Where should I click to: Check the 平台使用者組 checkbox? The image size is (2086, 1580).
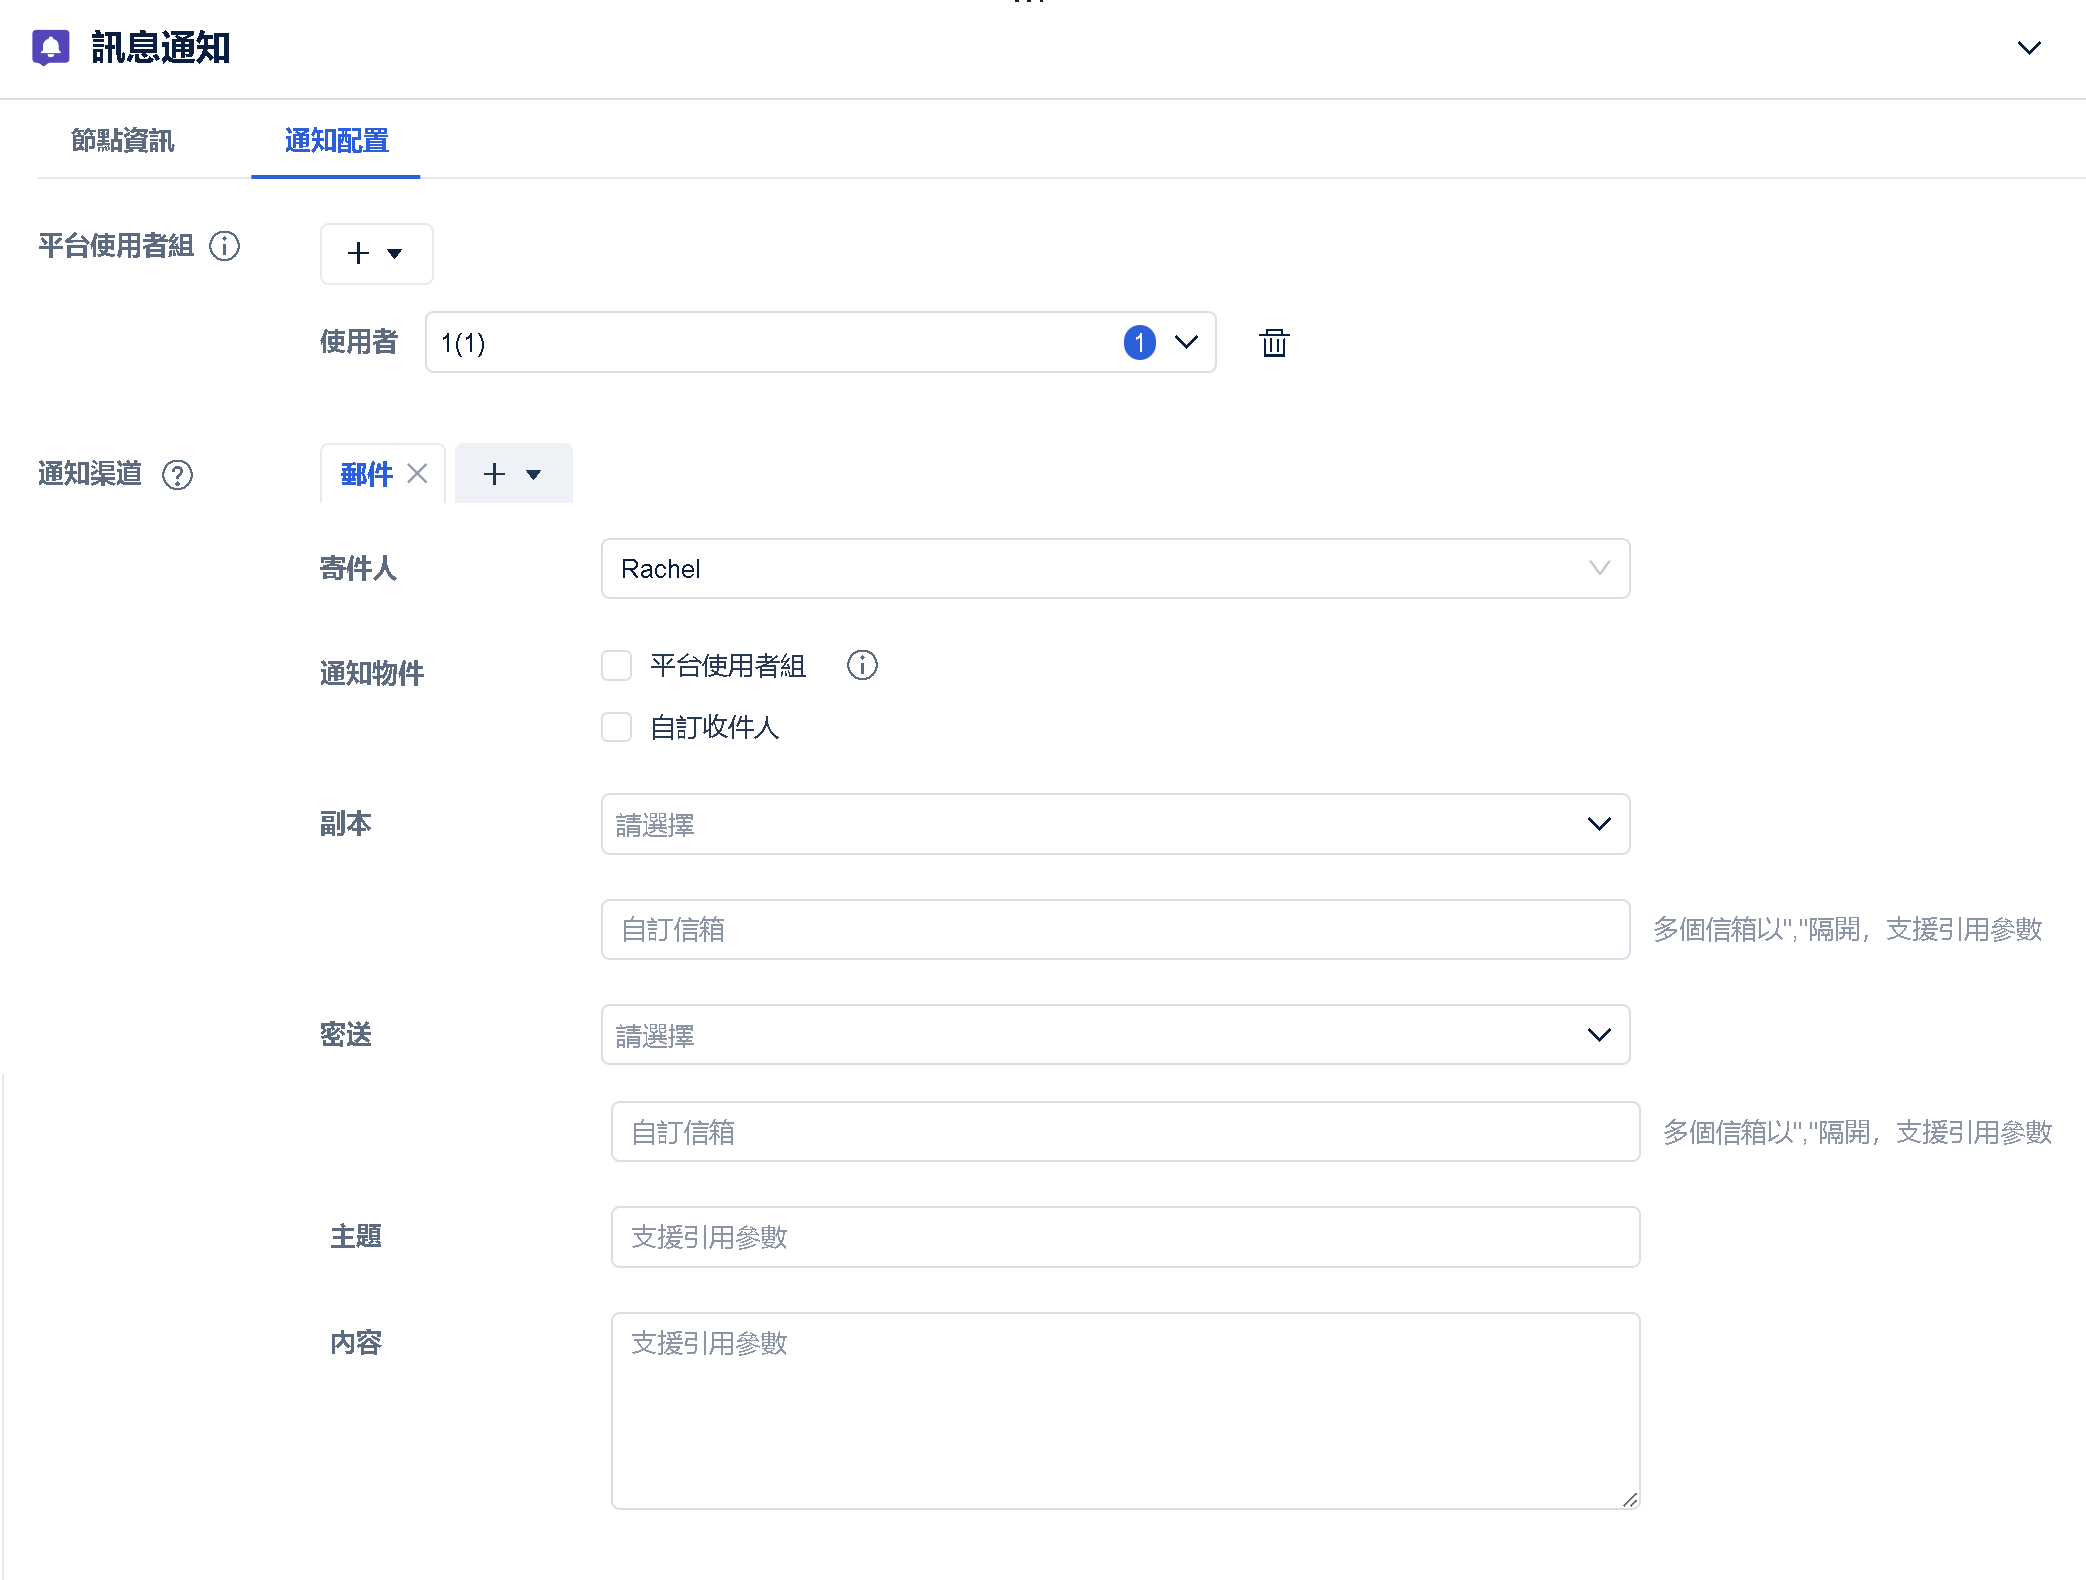tap(616, 666)
